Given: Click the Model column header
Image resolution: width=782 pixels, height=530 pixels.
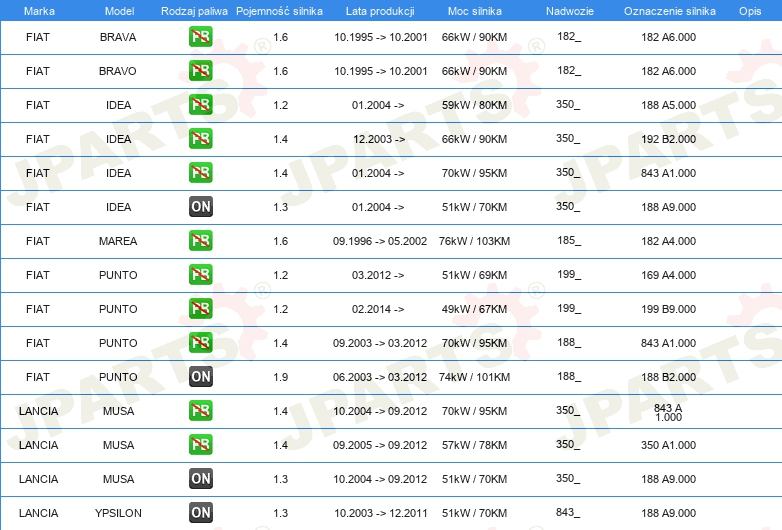Looking at the screenshot, I should click(119, 11).
